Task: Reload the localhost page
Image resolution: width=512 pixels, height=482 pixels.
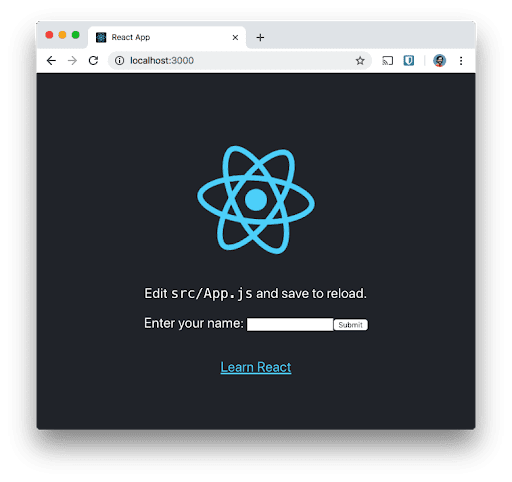Action: [x=93, y=60]
